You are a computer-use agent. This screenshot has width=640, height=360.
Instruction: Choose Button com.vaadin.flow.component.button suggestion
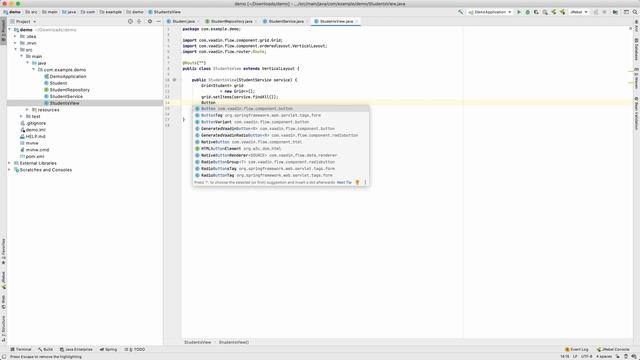(281, 109)
